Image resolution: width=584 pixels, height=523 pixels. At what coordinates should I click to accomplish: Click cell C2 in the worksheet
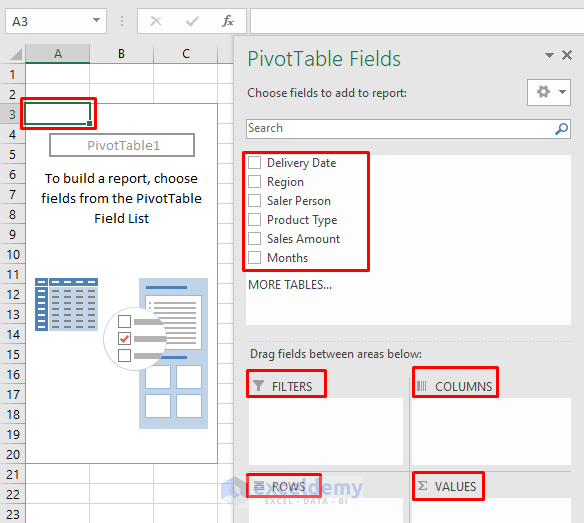click(x=185, y=93)
